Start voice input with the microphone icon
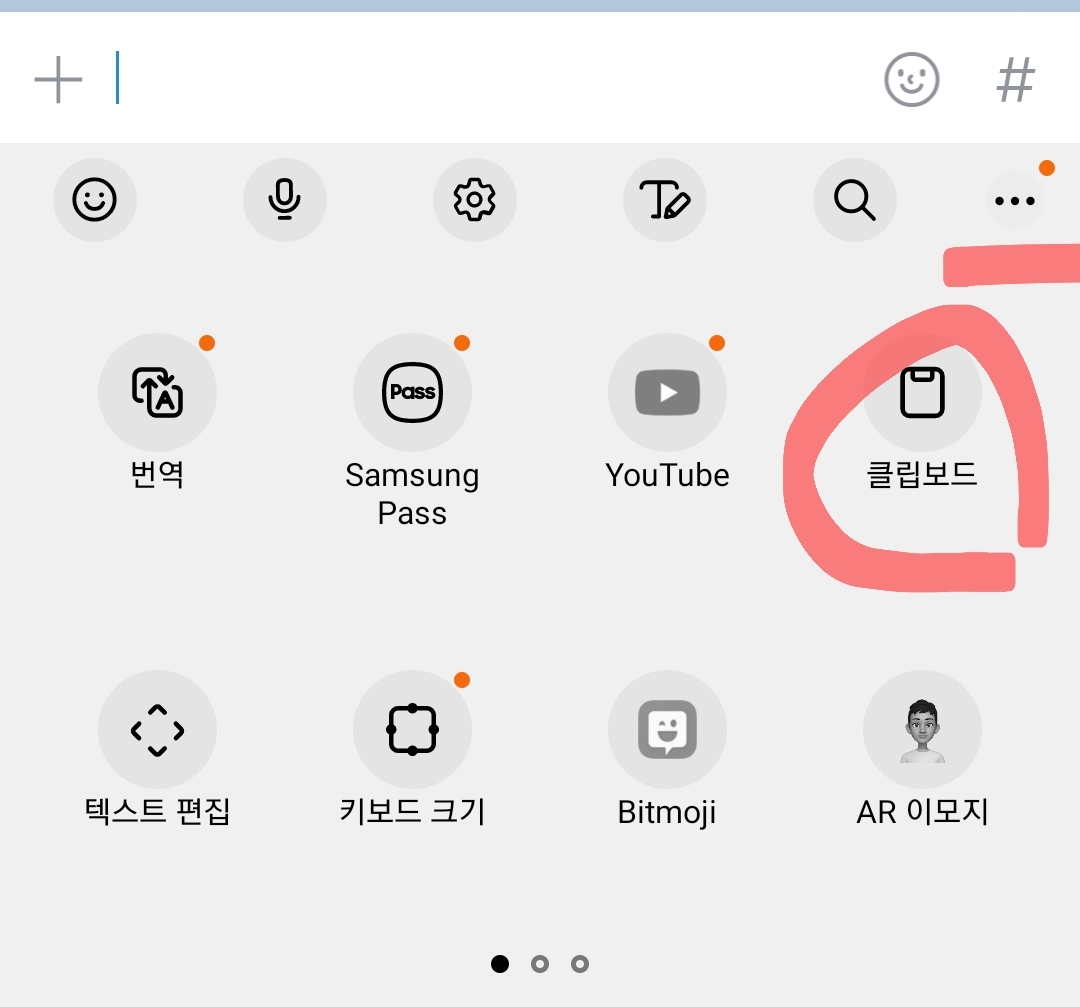The height and width of the screenshot is (1007, 1080). [285, 199]
